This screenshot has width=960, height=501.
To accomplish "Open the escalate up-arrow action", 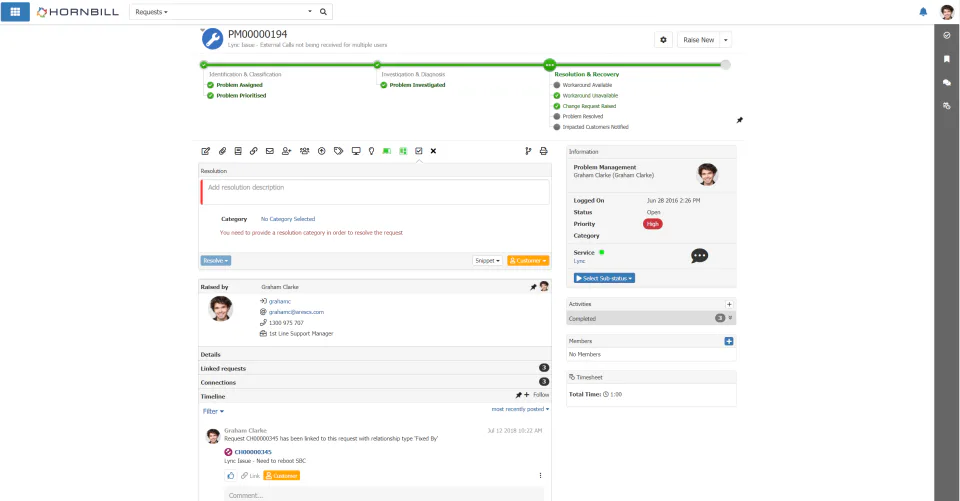I will tap(321, 151).
